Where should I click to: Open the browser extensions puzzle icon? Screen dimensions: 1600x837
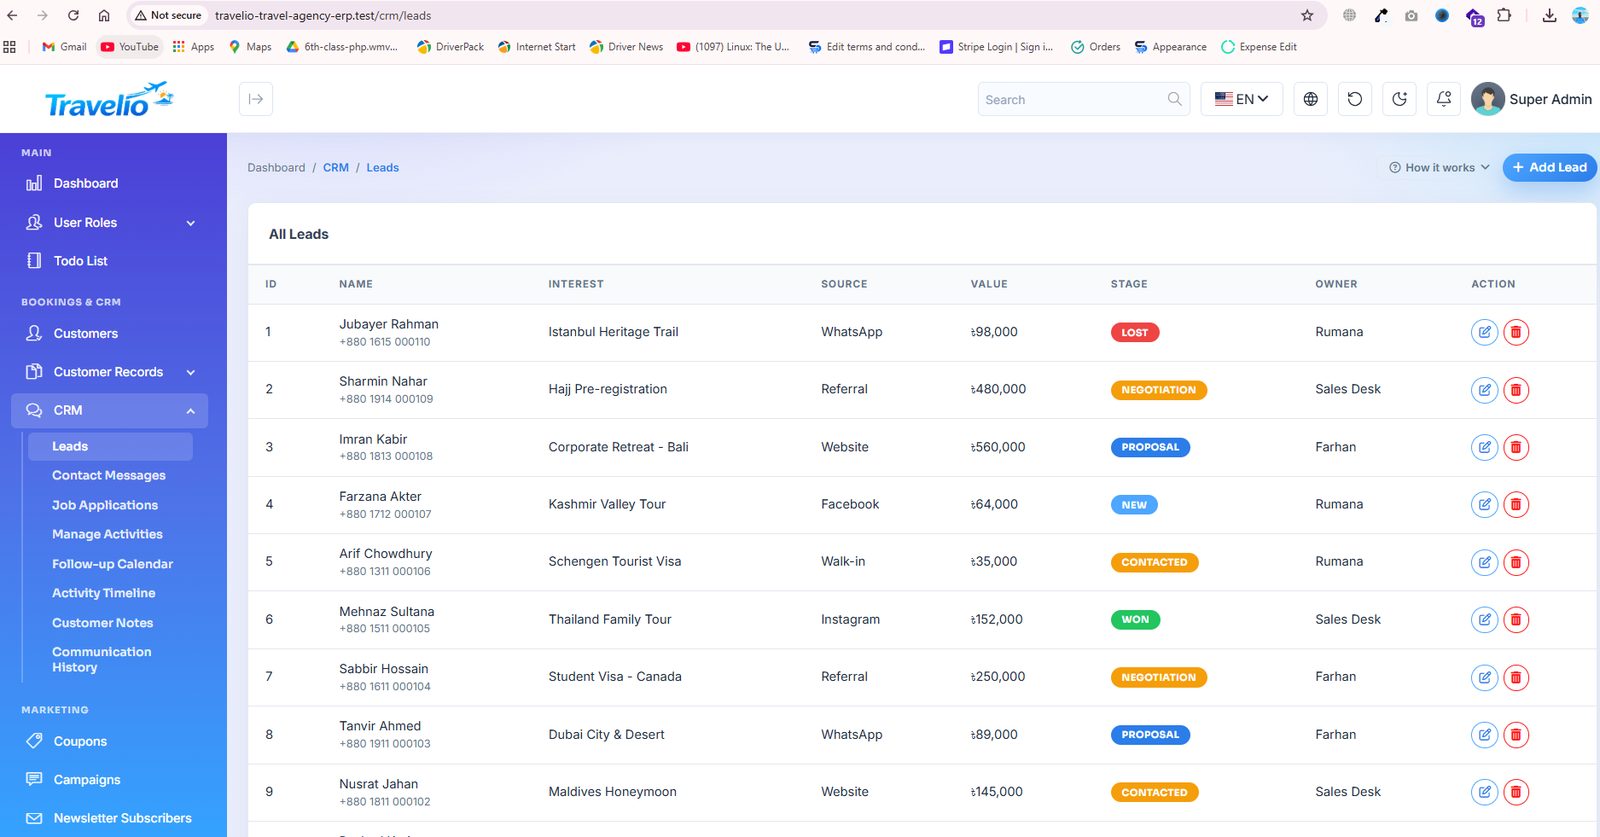tap(1504, 15)
